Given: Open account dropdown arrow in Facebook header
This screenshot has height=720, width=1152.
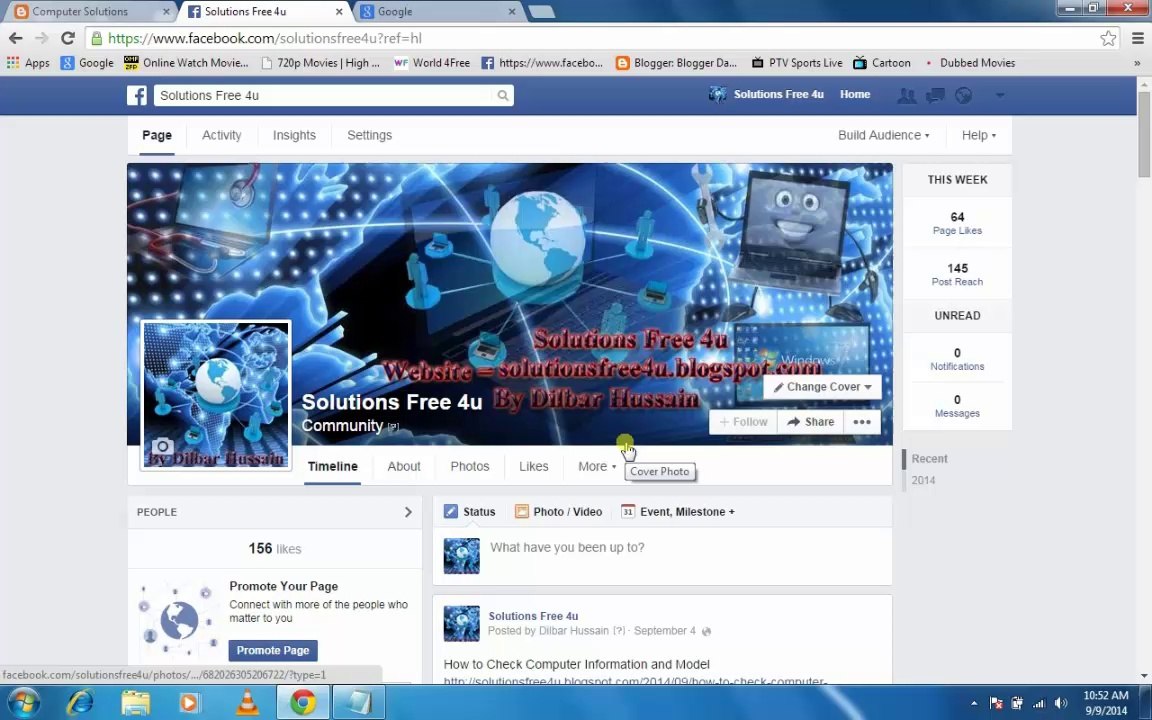Looking at the screenshot, I should click(999, 95).
